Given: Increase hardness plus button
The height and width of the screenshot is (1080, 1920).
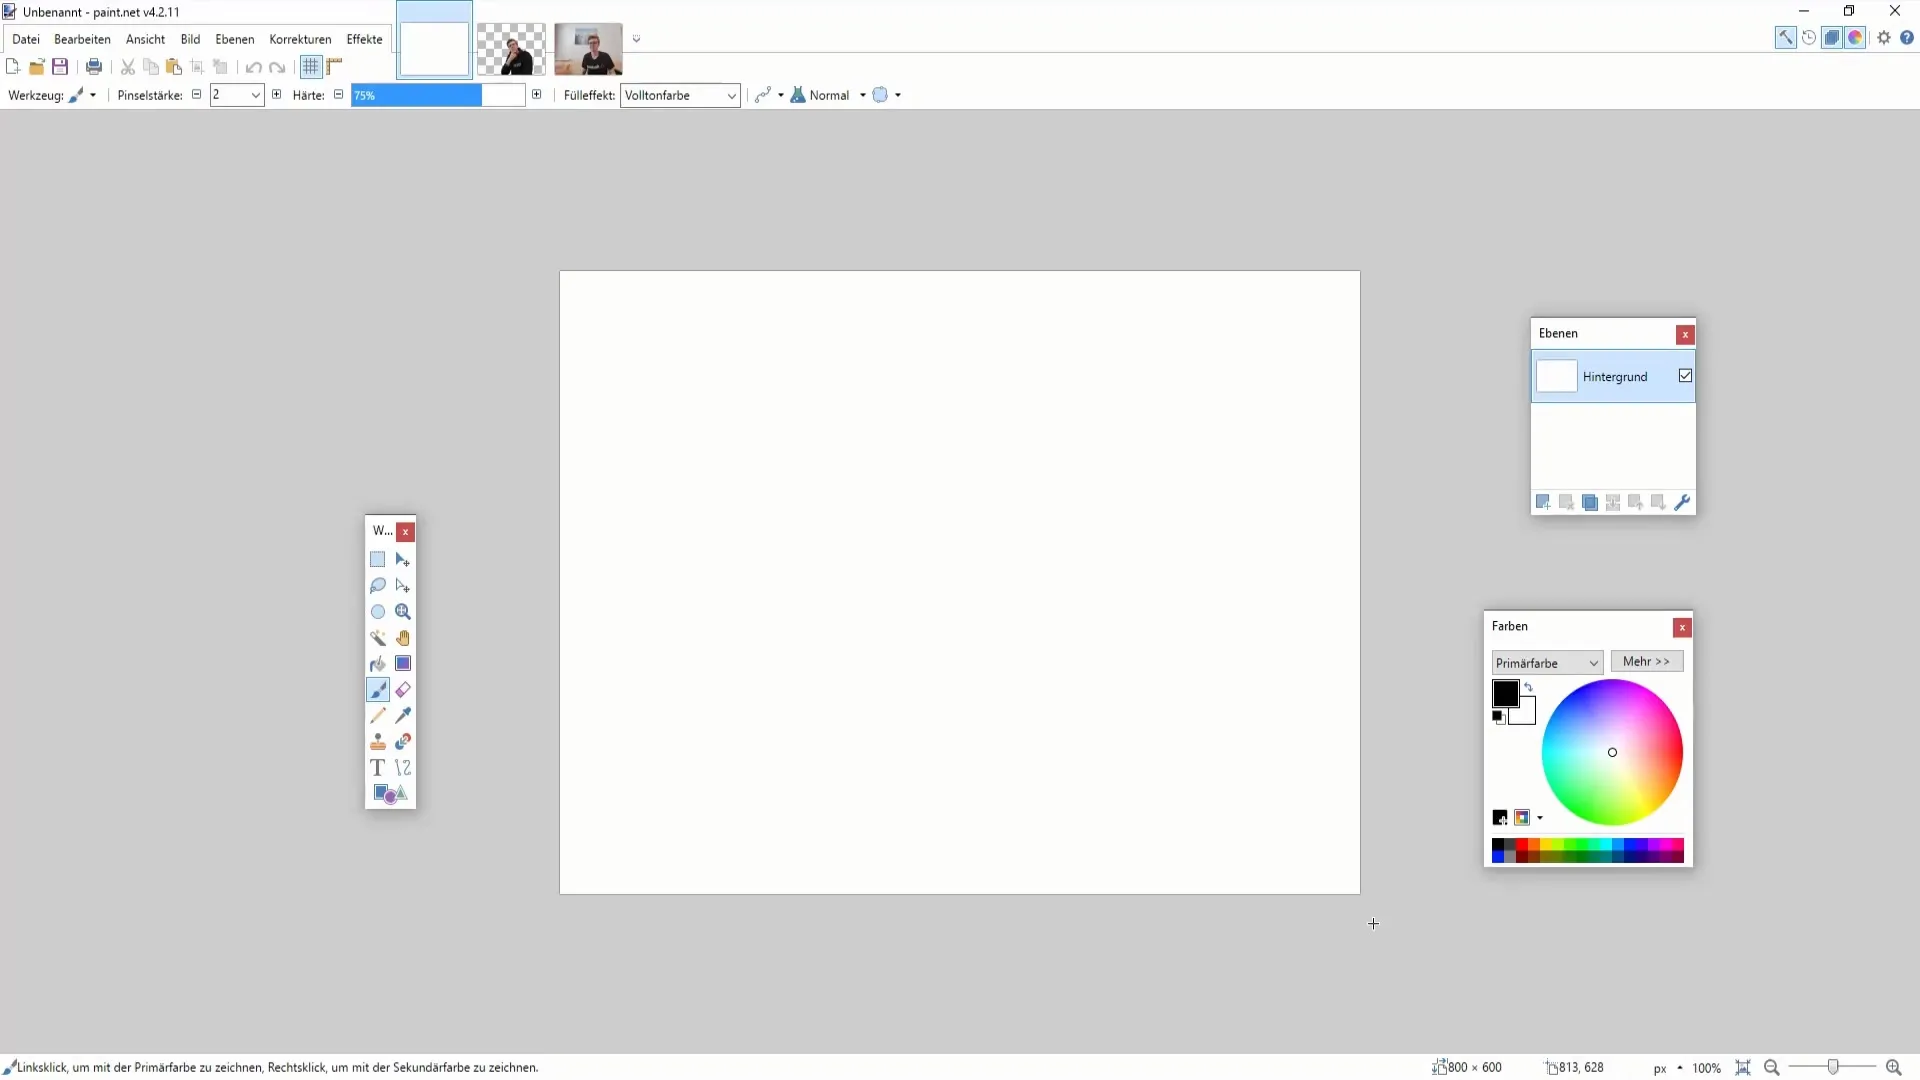Looking at the screenshot, I should tap(537, 94).
